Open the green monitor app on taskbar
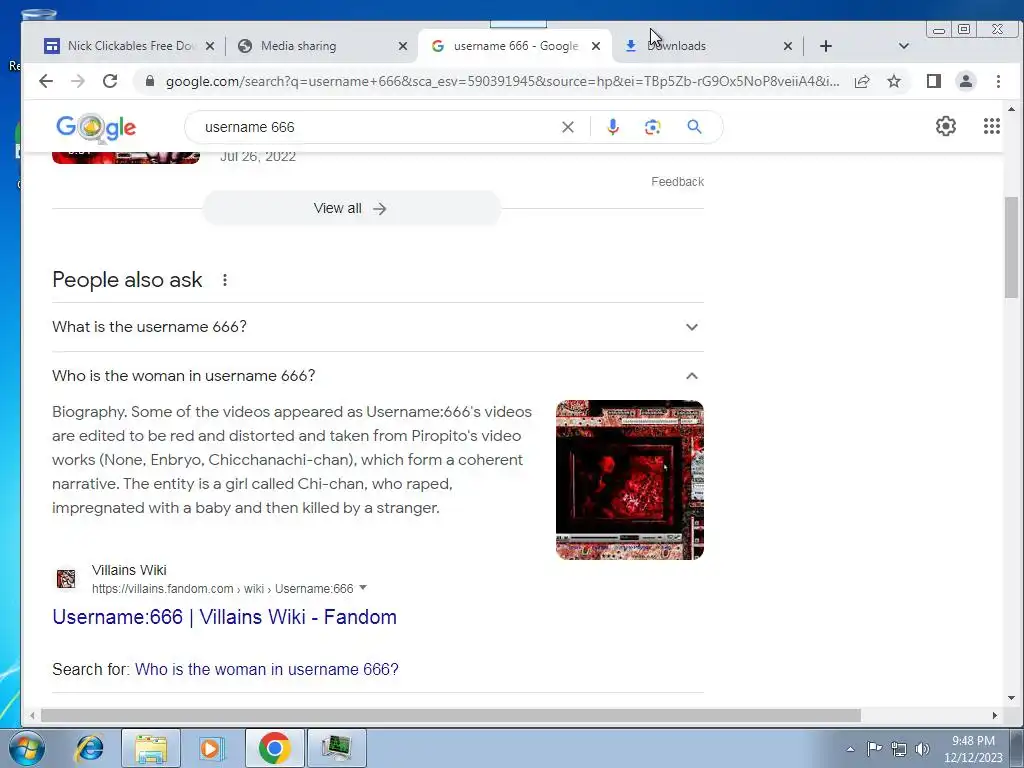 [x=336, y=748]
